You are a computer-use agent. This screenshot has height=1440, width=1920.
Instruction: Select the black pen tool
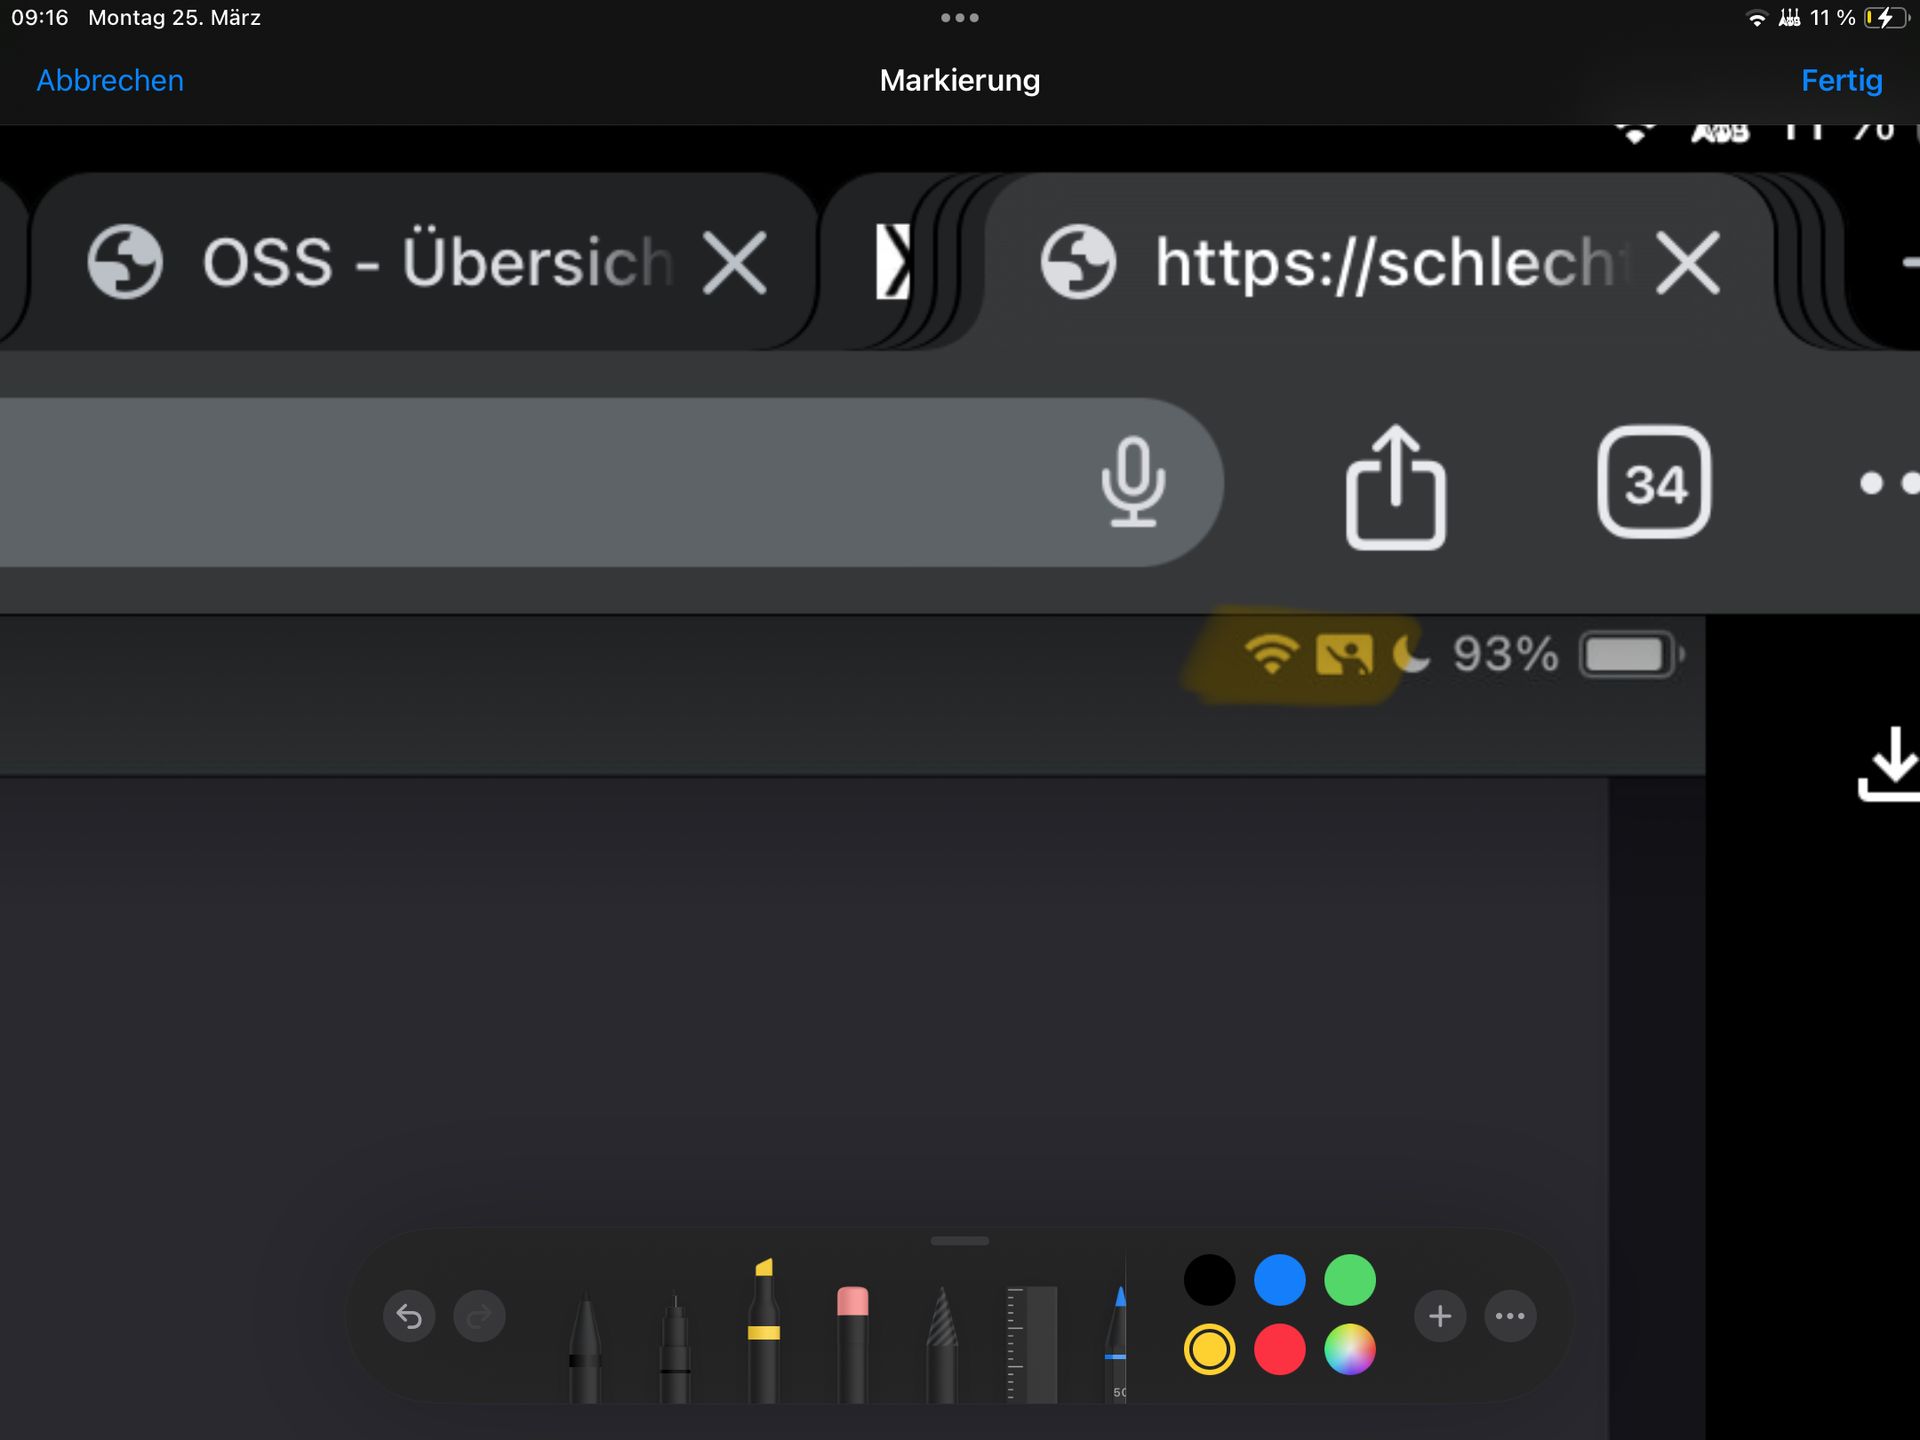pos(585,1345)
